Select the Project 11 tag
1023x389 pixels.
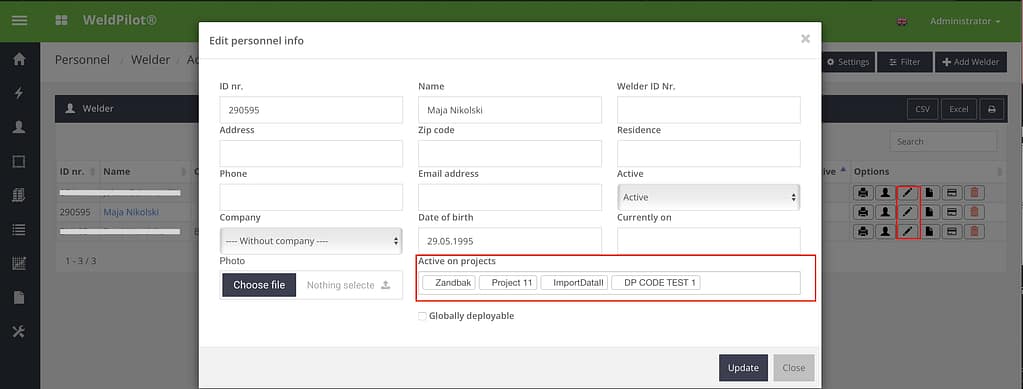click(x=508, y=283)
